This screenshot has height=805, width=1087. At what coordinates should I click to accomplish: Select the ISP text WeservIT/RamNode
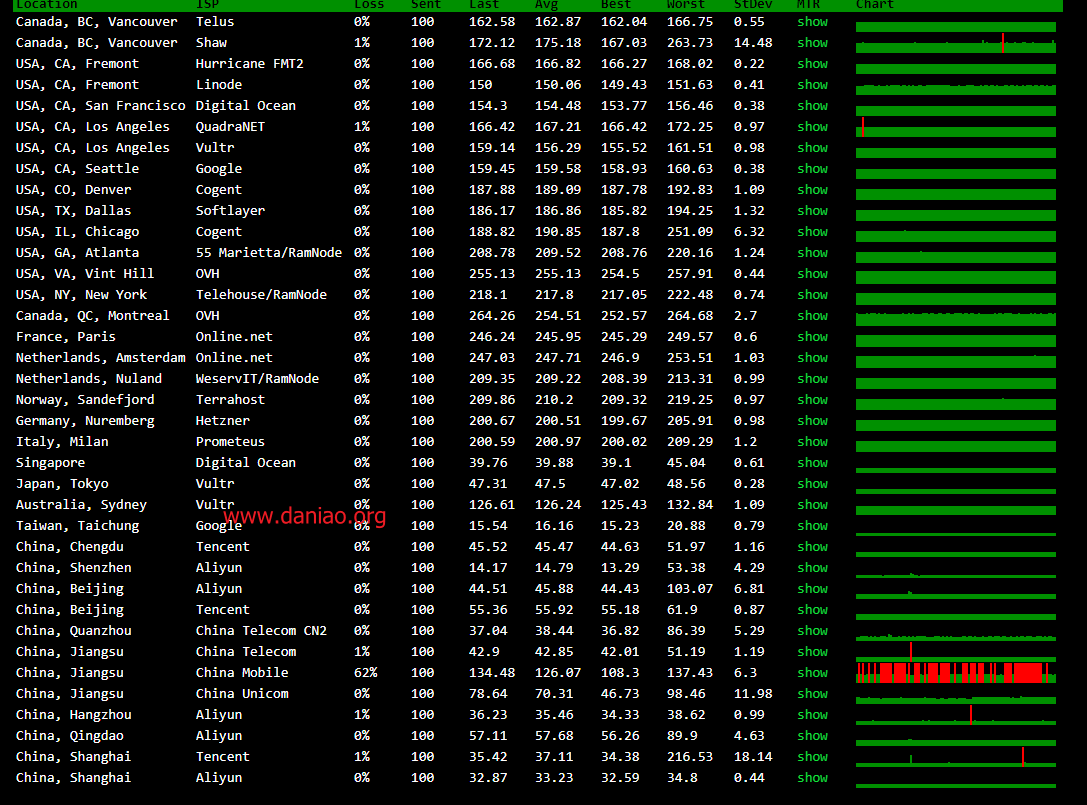coord(257,379)
